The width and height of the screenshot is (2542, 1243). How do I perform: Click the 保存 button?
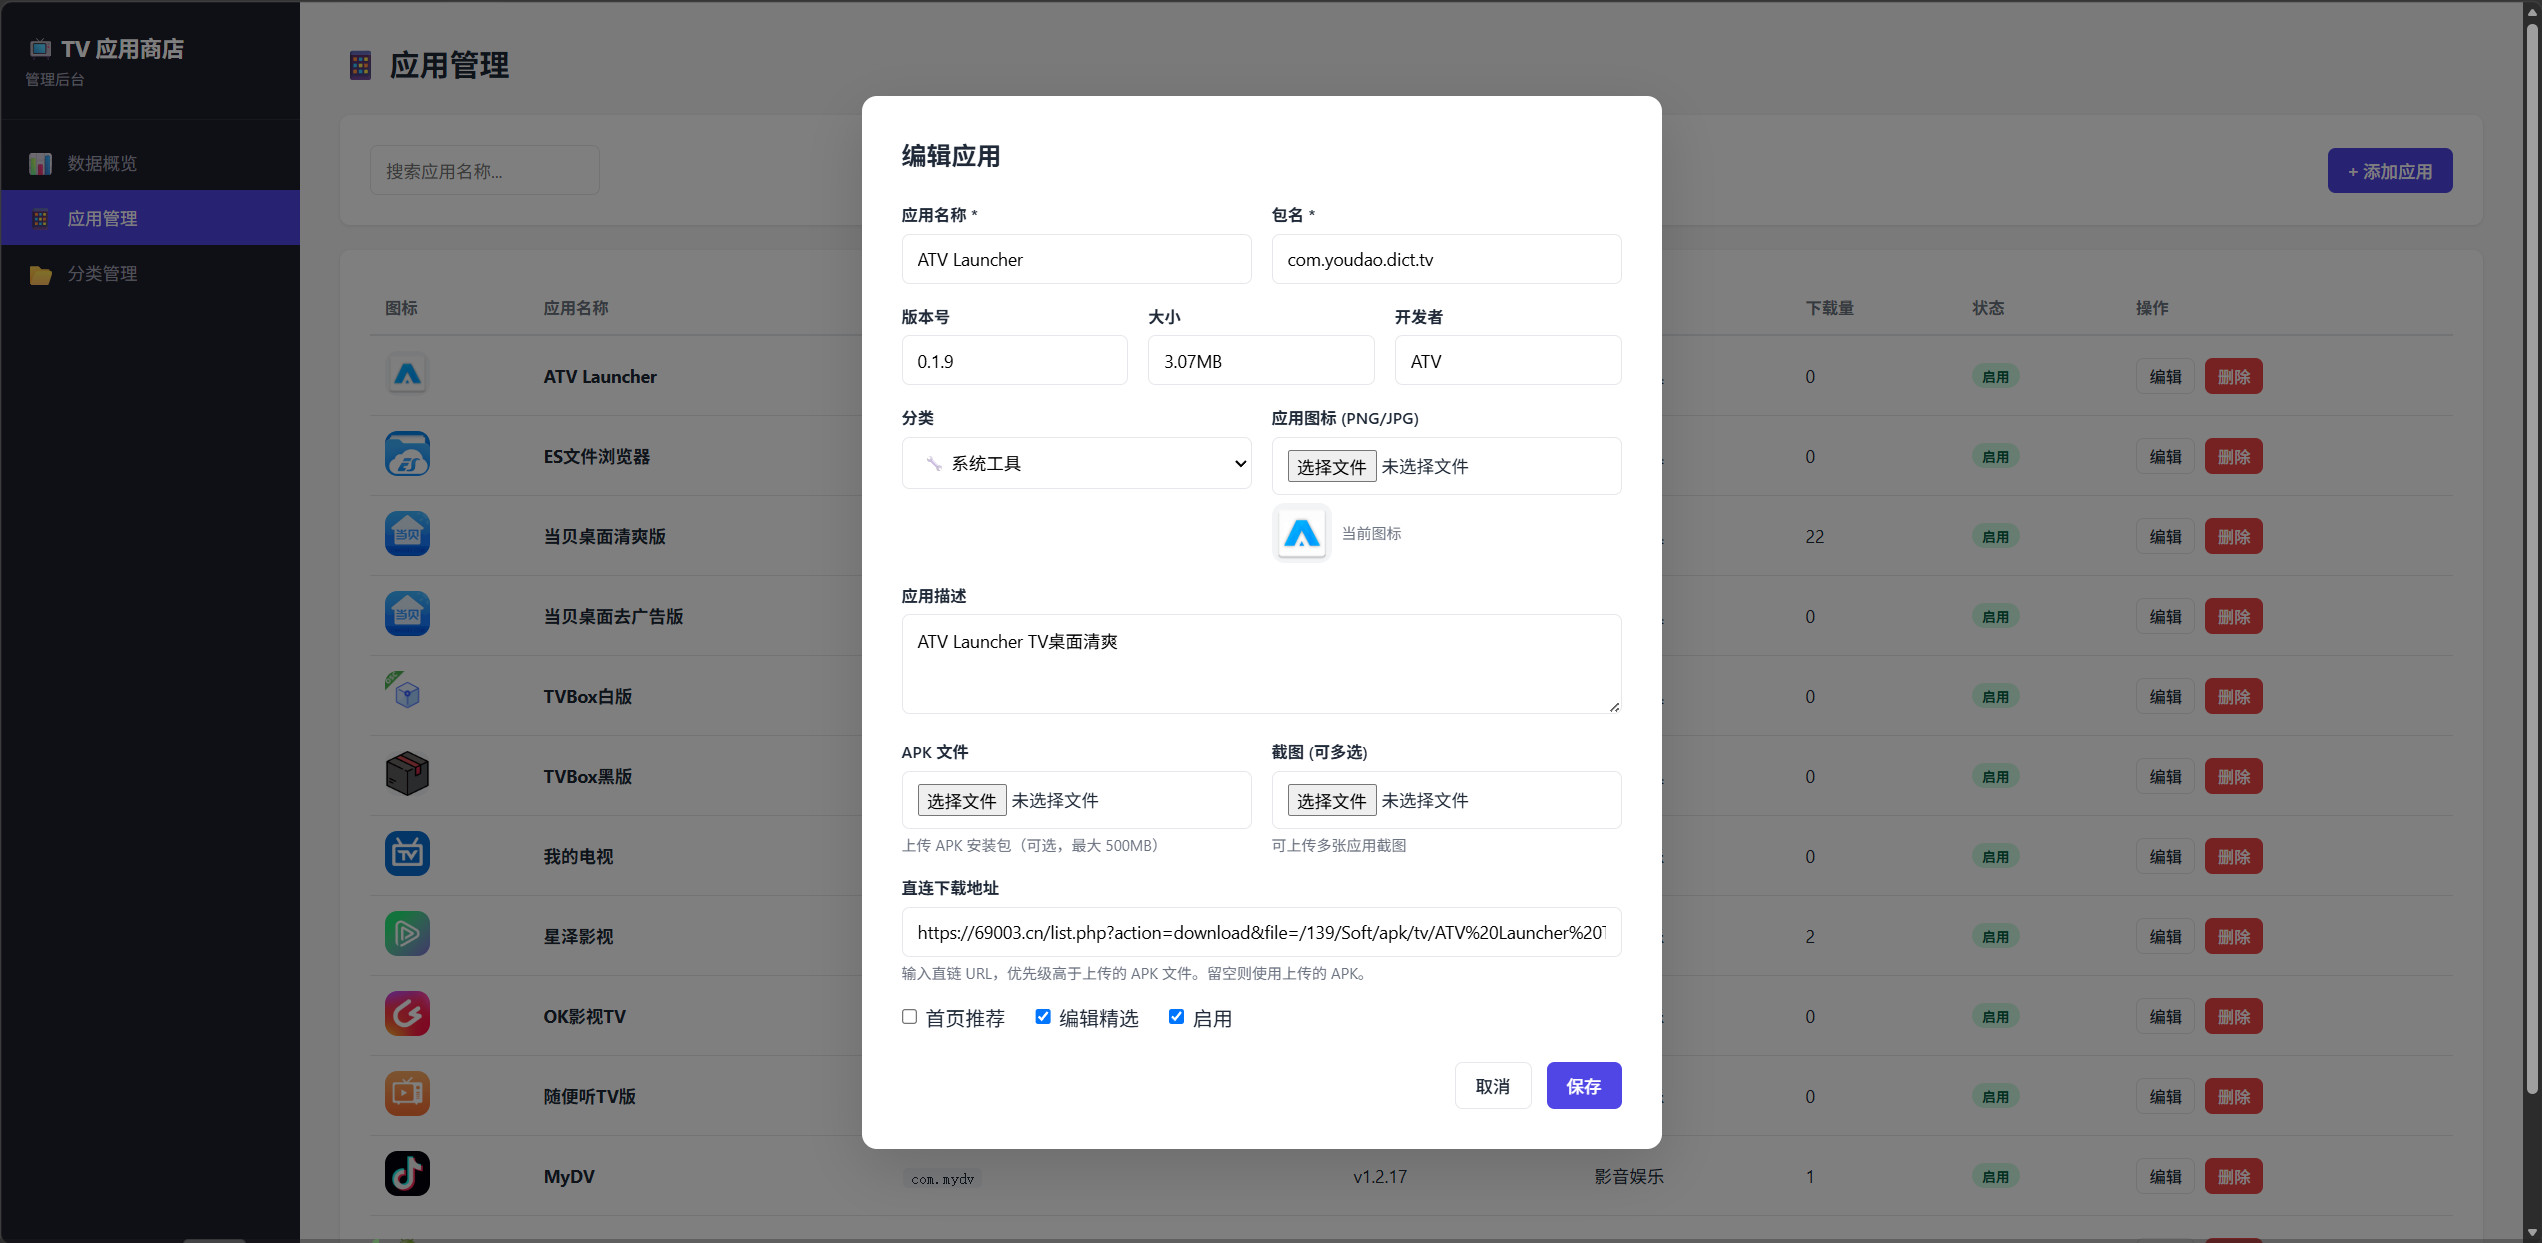[1584, 1086]
